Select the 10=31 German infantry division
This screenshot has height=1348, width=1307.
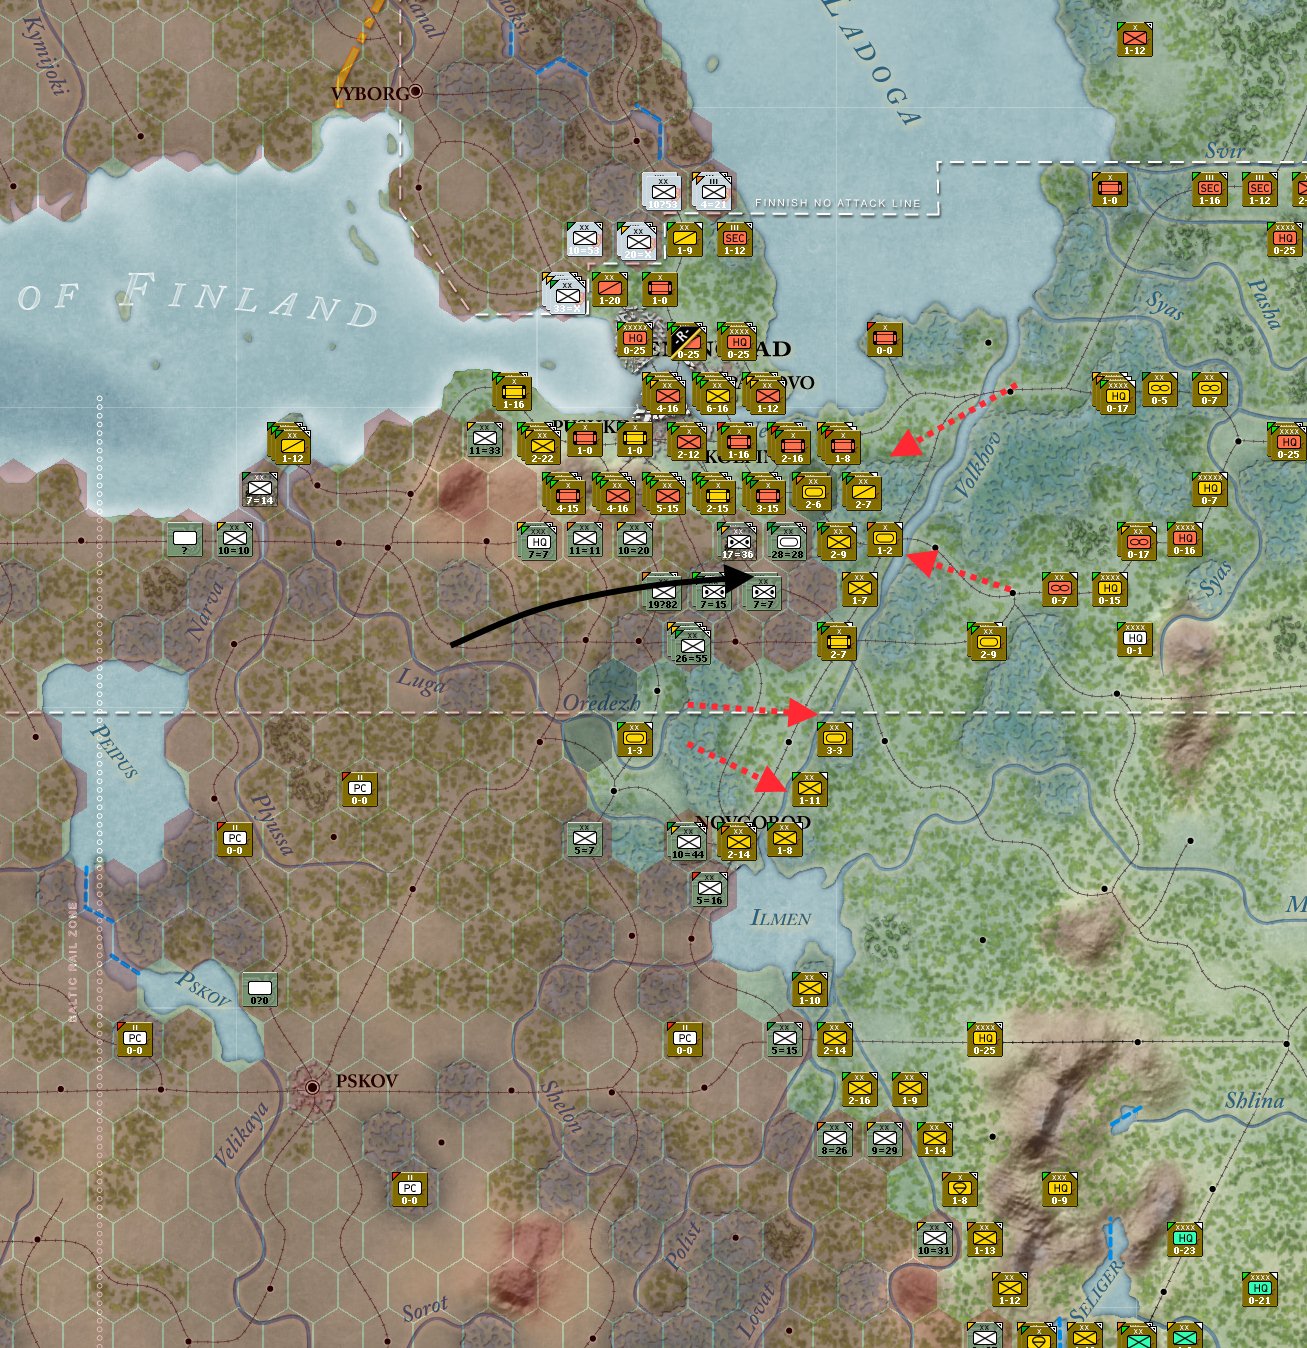(x=934, y=1239)
